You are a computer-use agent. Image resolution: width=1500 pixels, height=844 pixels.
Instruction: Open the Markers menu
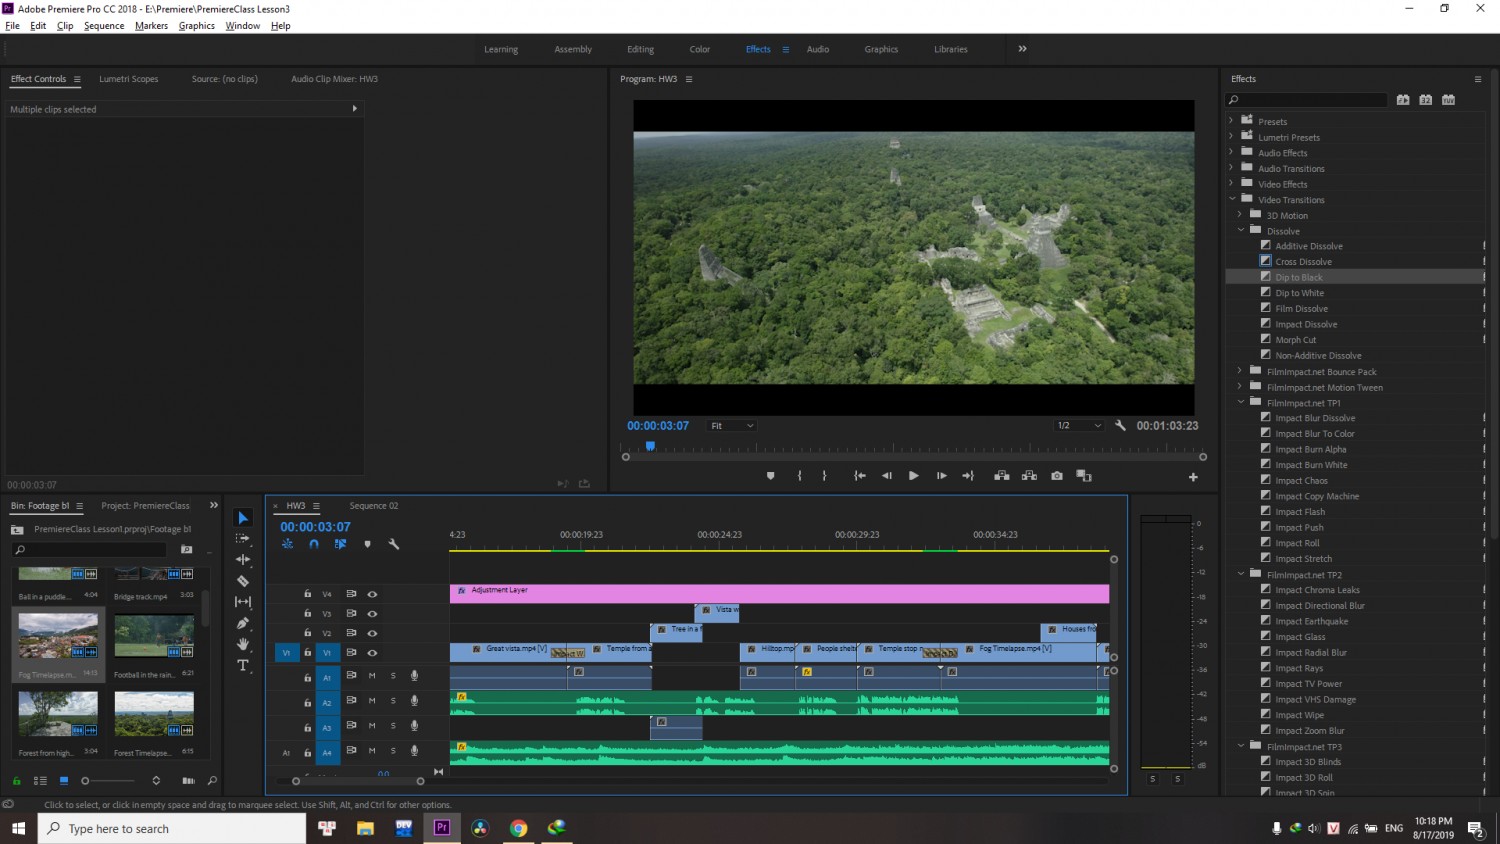tap(151, 26)
